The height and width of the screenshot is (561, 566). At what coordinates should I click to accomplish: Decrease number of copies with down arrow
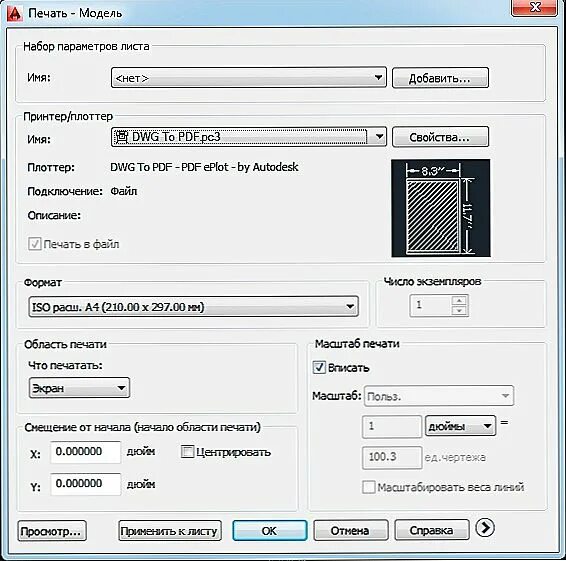(459, 310)
